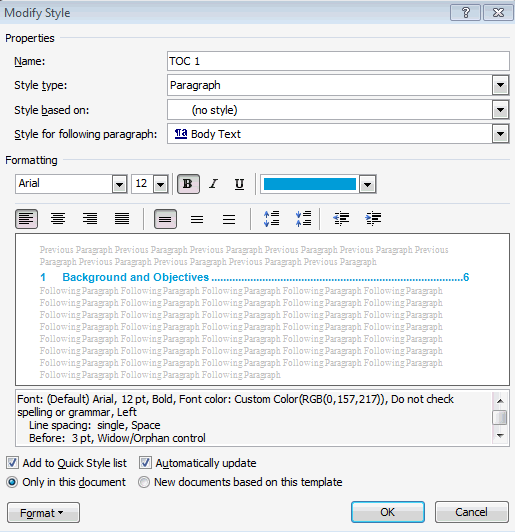
Task: Click the Background and Objectives preview text
Action: (x=136, y=277)
